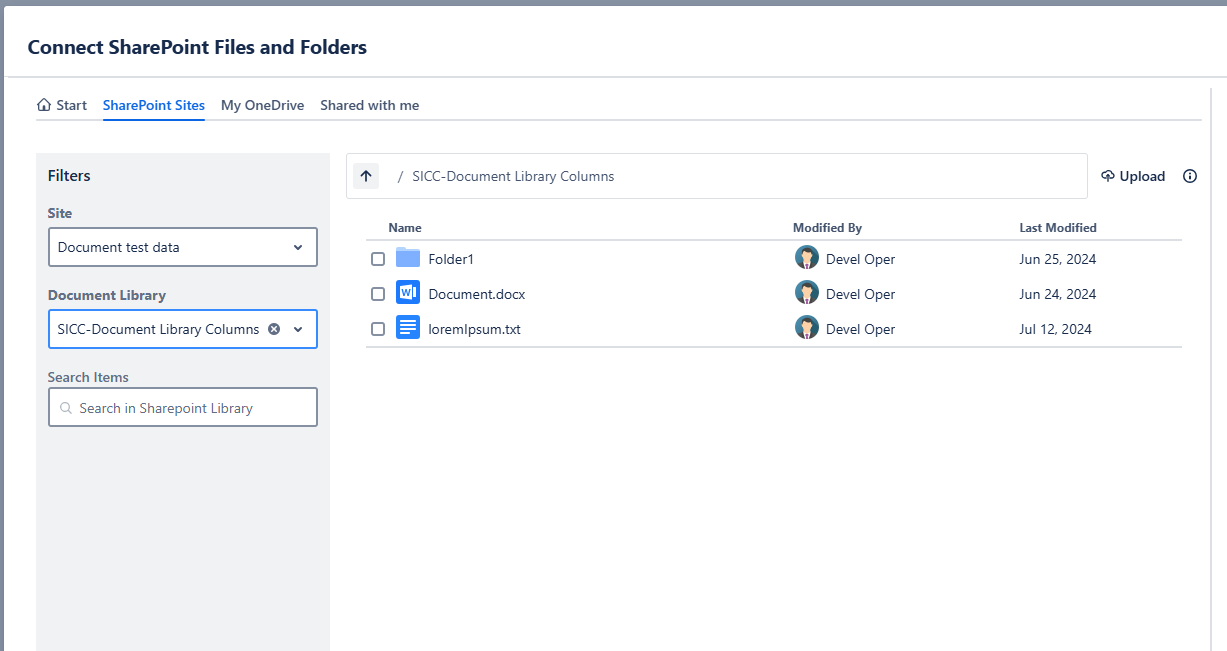Click Devel Oper avatar in Folder1 row
The image size is (1227, 651).
pyautogui.click(x=807, y=259)
